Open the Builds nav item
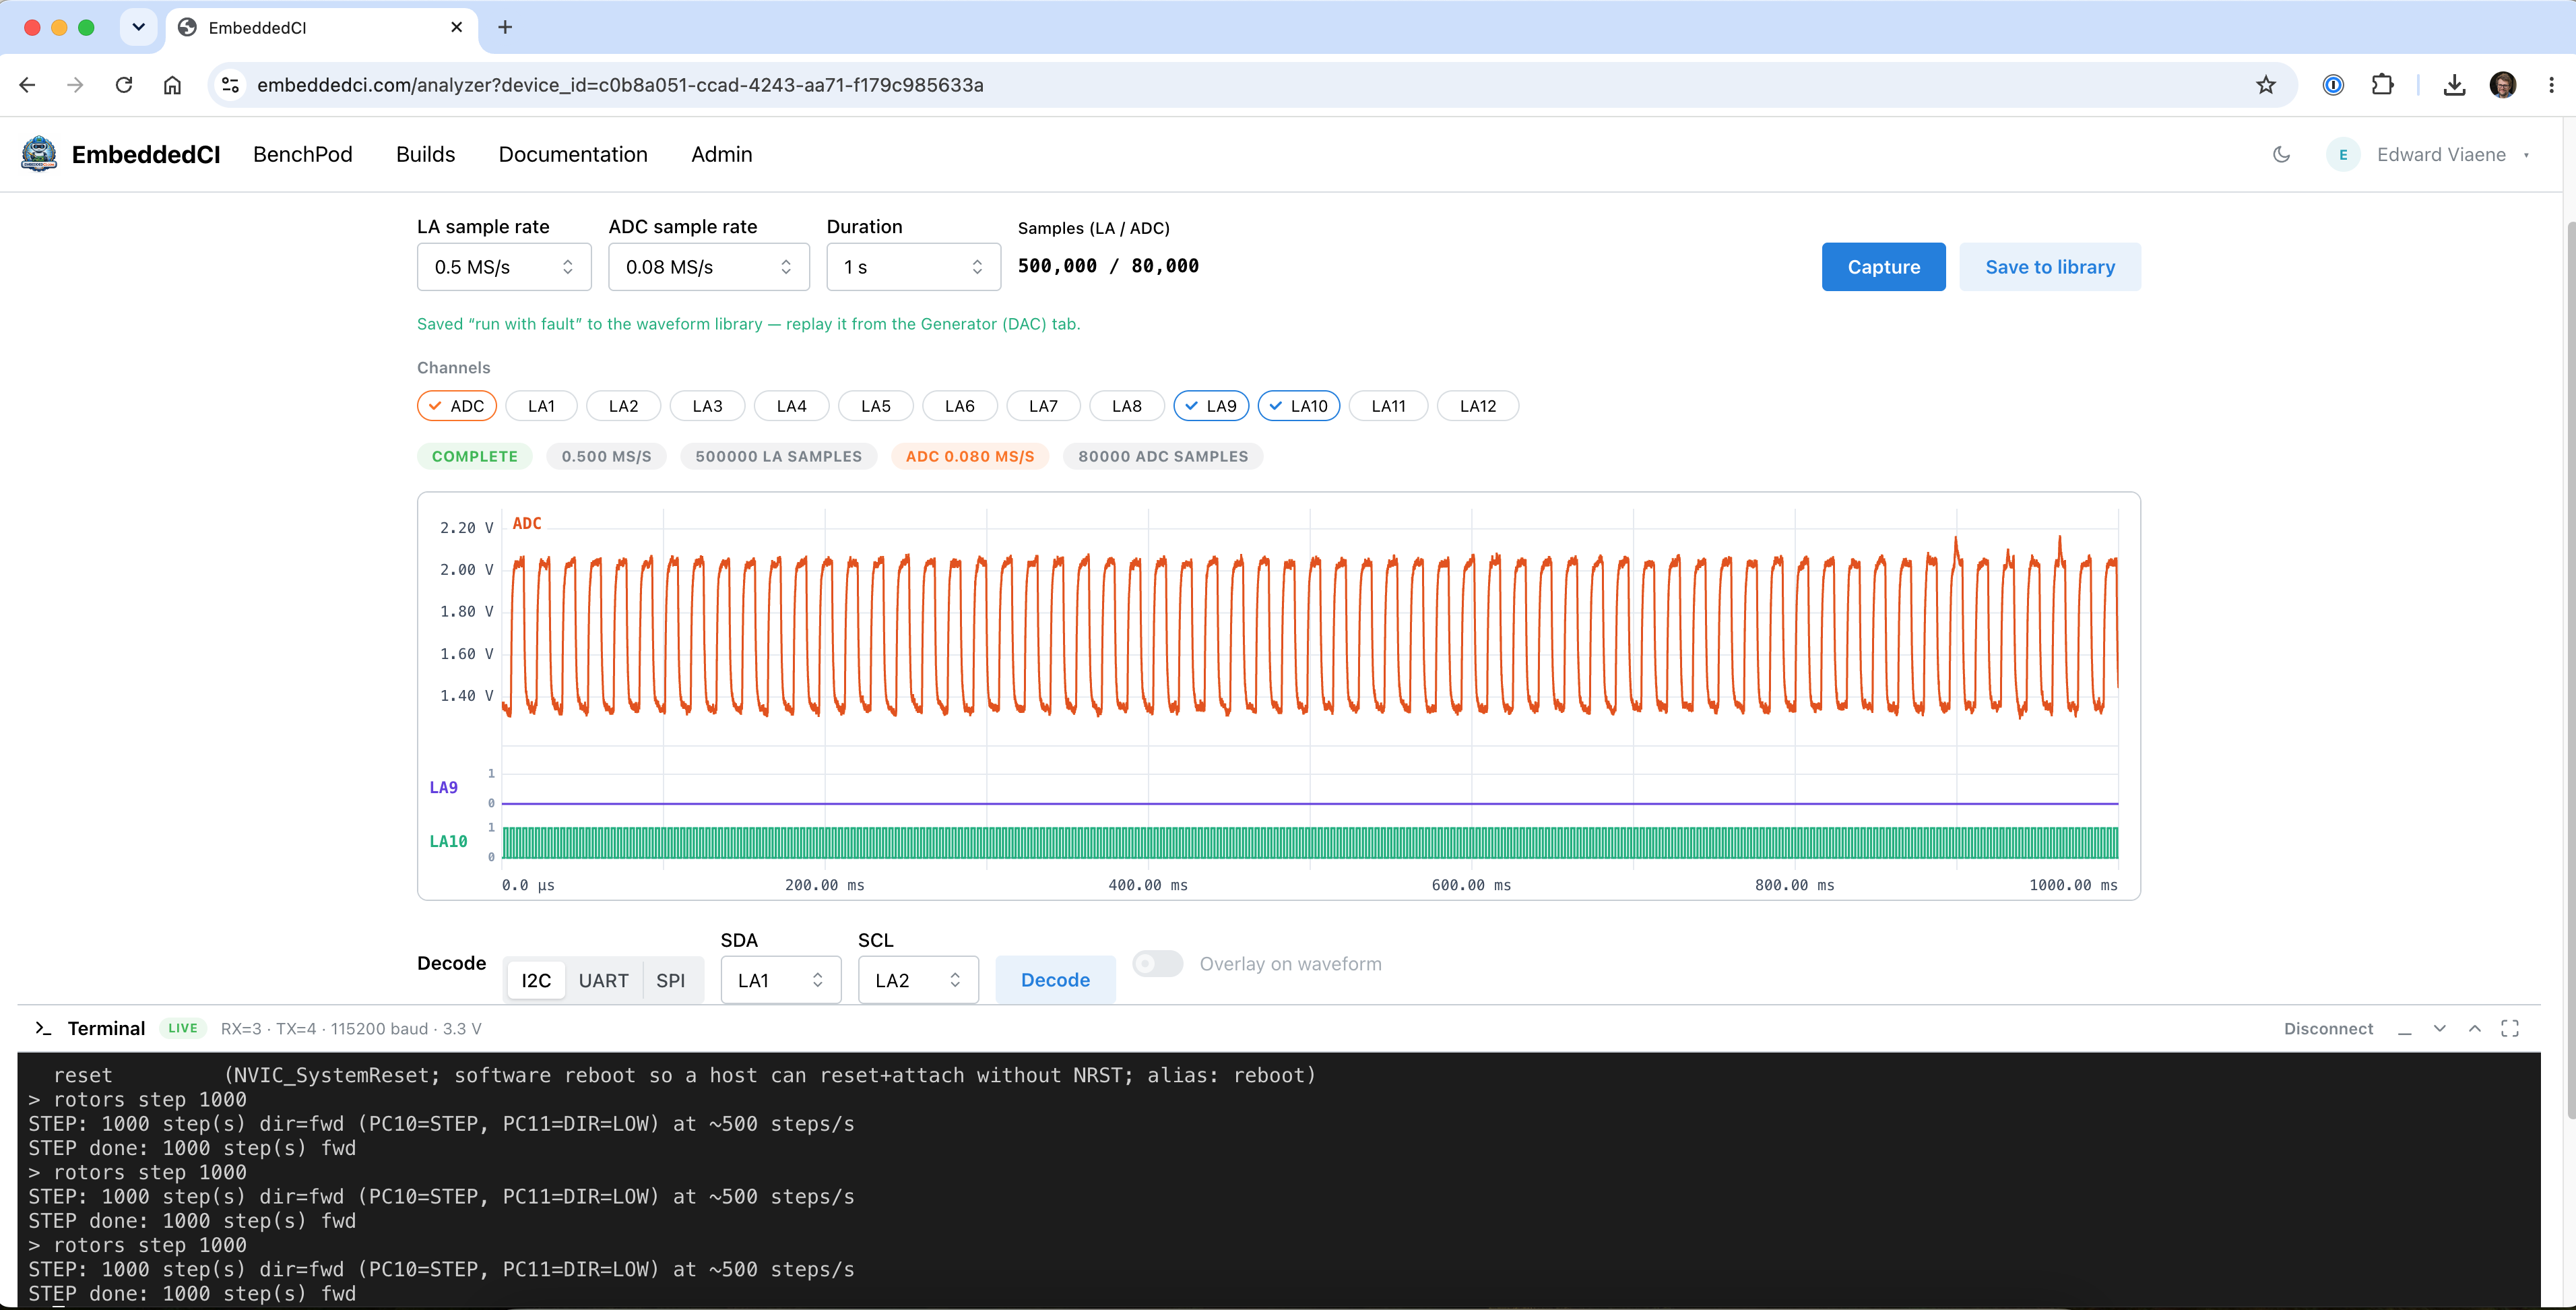 (426, 154)
